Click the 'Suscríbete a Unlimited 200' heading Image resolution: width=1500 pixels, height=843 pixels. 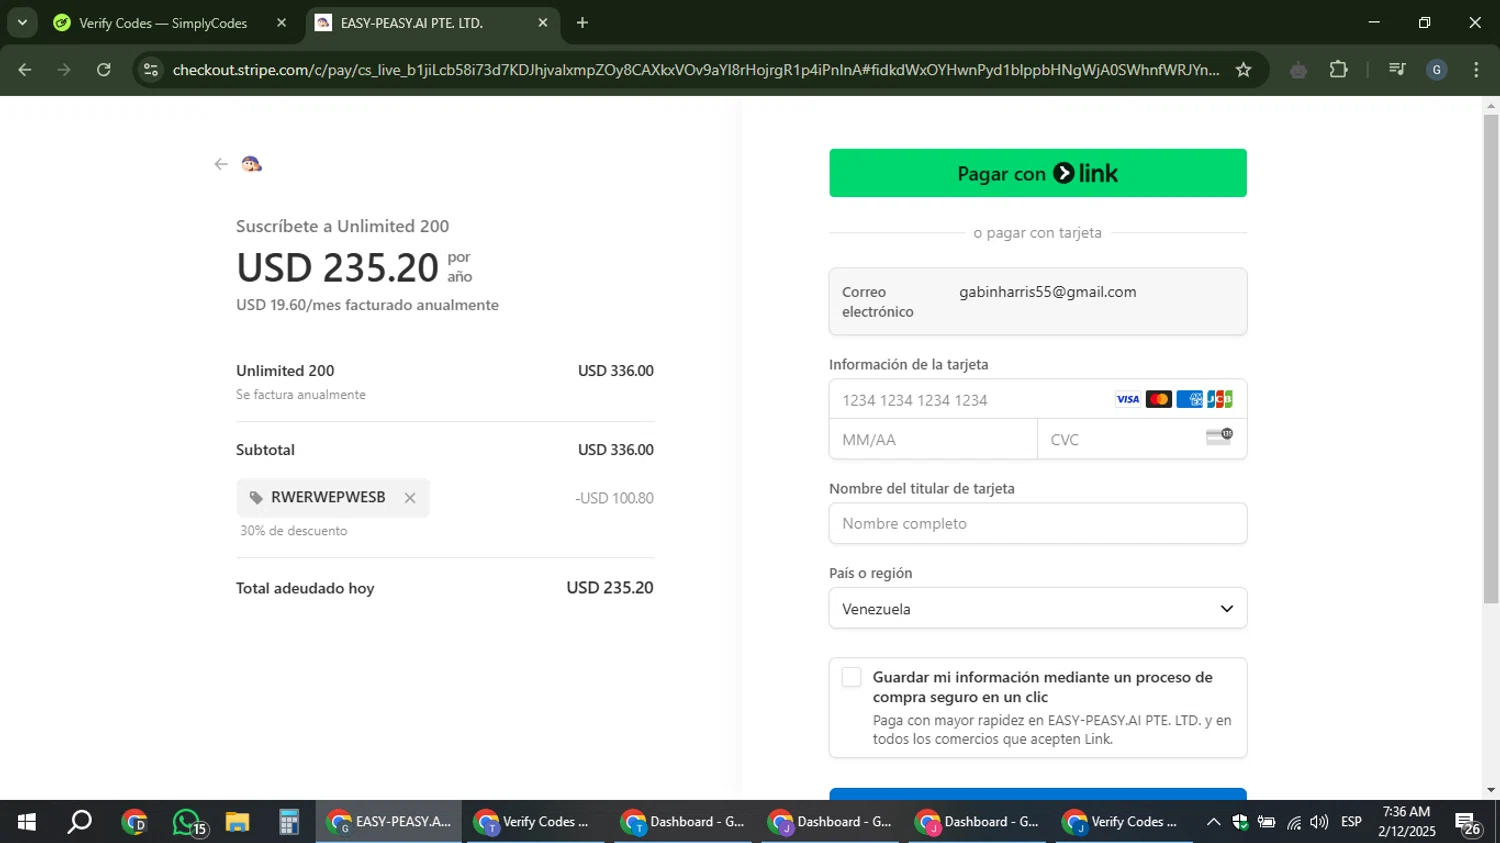(342, 226)
